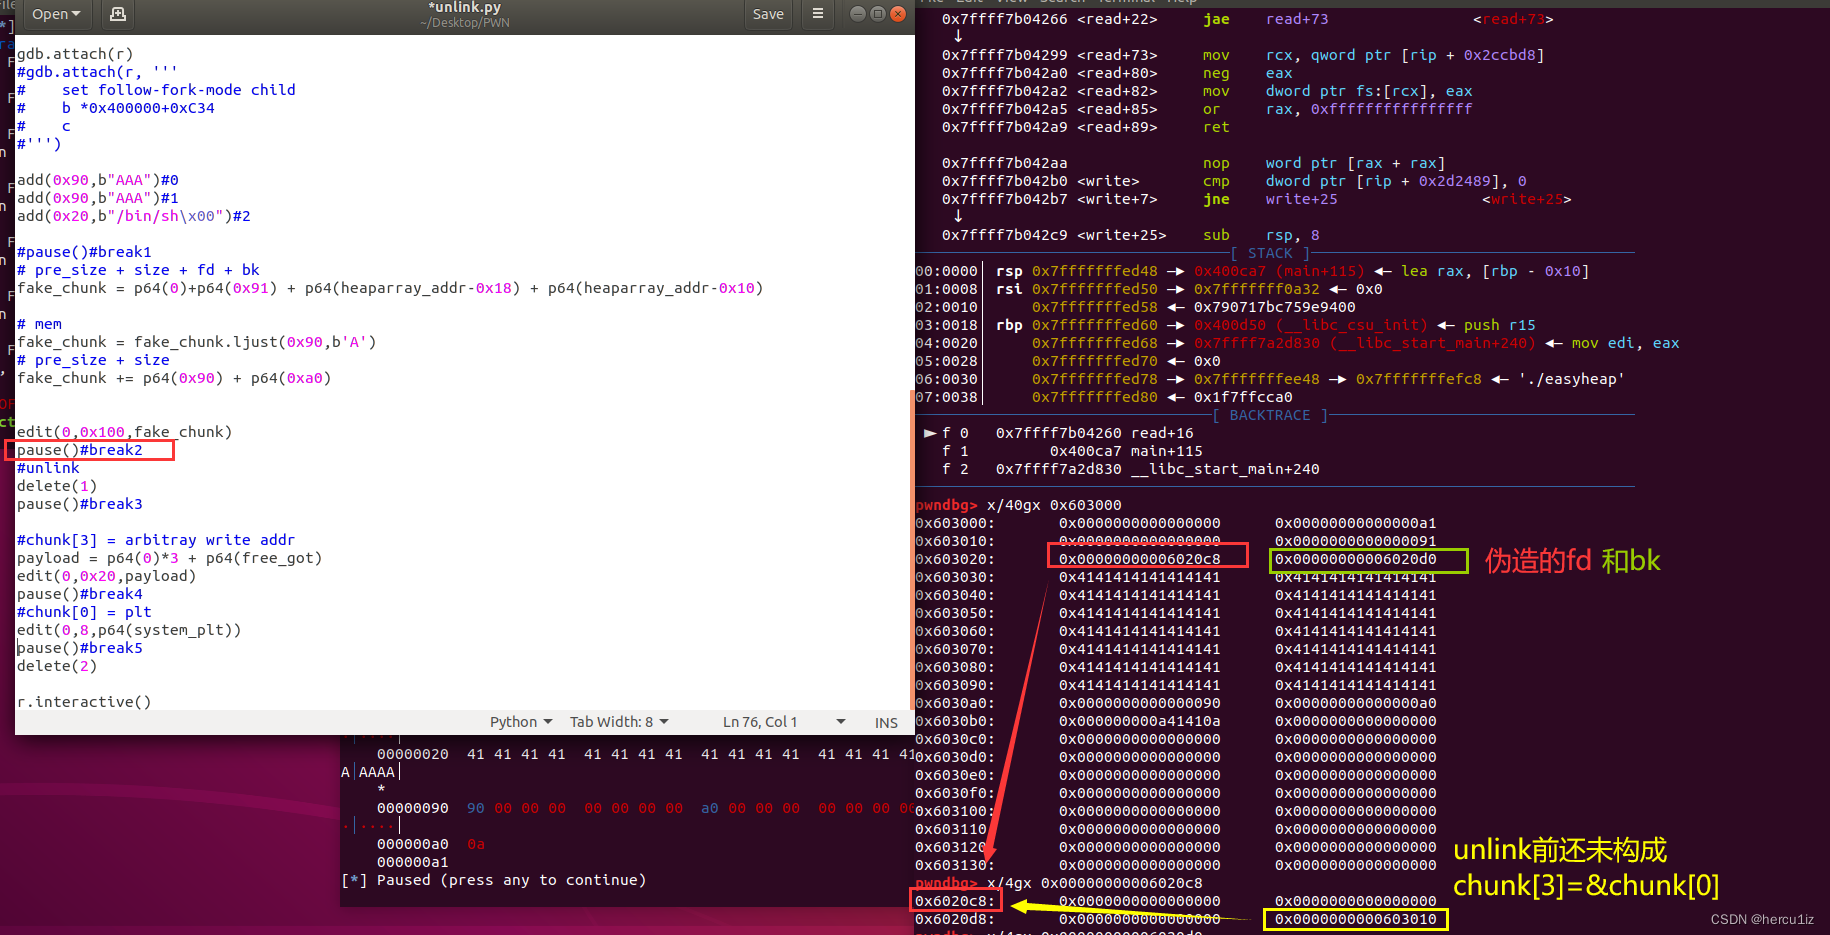Click the '# mem' comment line
1830x935 pixels.
[x=40, y=324]
